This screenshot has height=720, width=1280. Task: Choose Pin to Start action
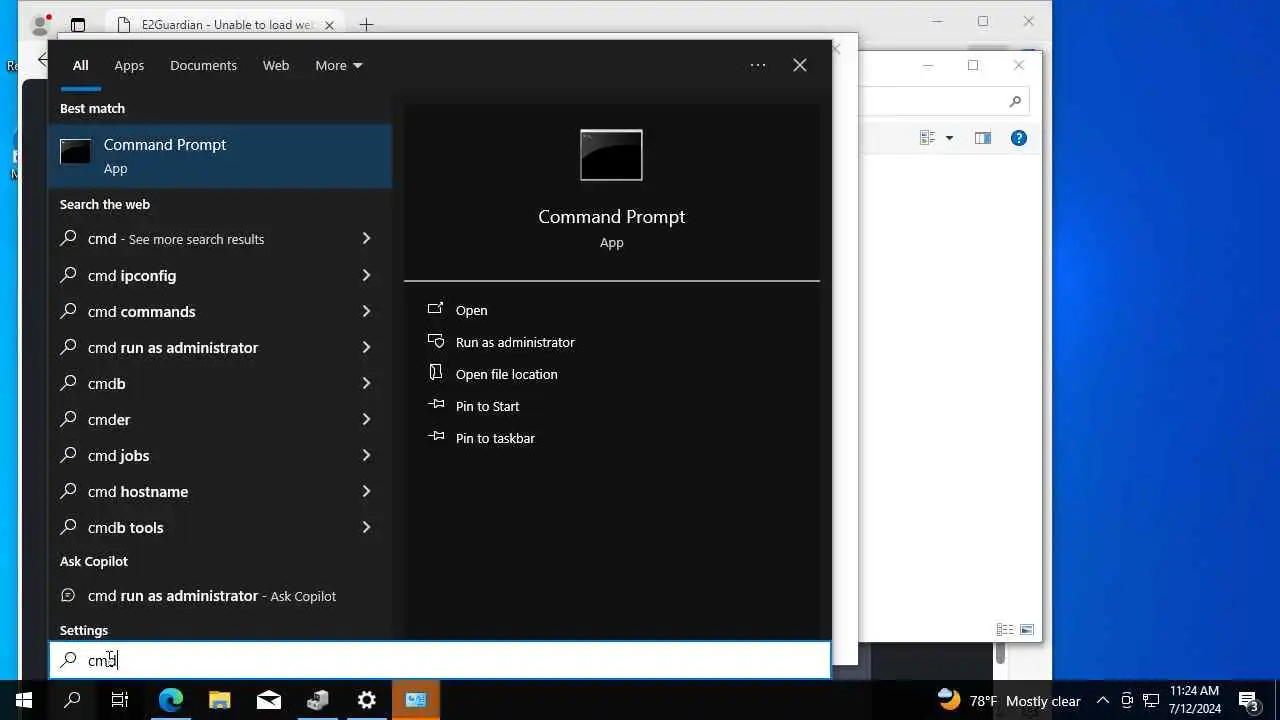pos(487,406)
